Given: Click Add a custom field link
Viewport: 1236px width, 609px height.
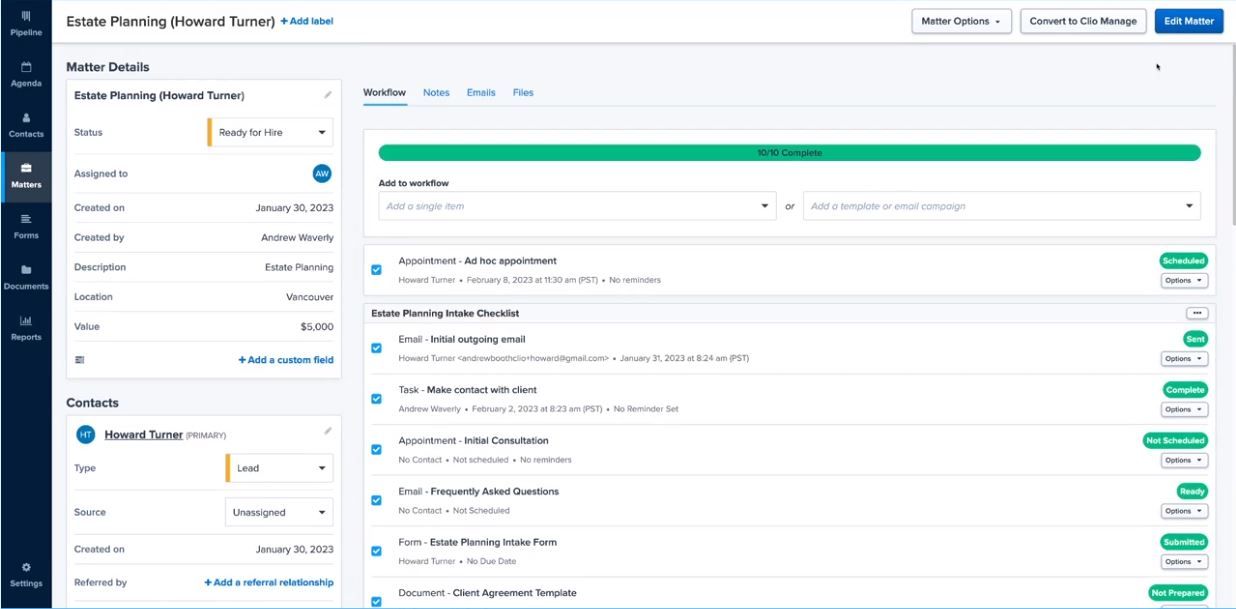Looking at the screenshot, I should 286,360.
